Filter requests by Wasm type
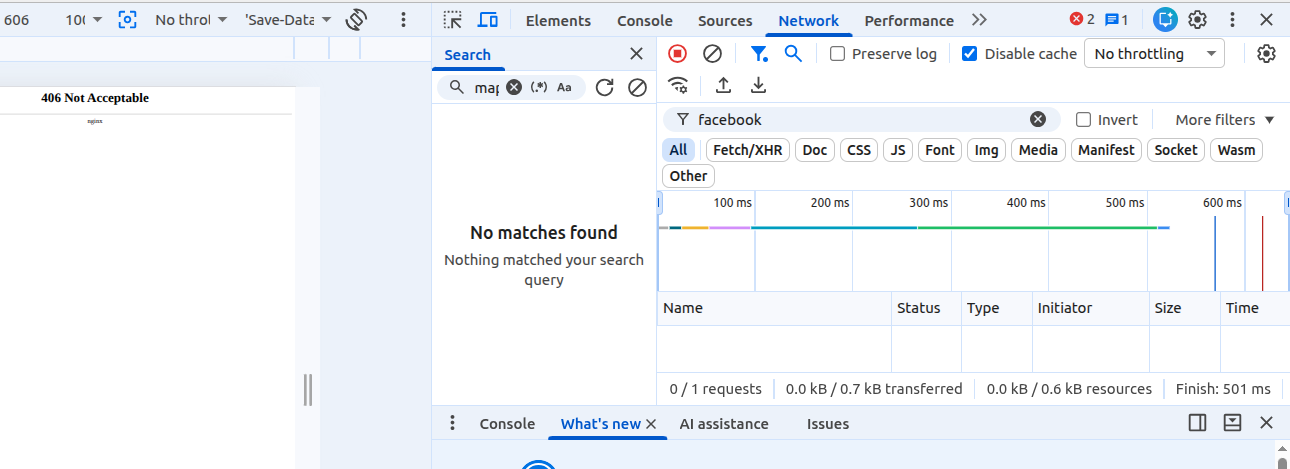Image resolution: width=1290 pixels, height=469 pixels. click(1236, 150)
